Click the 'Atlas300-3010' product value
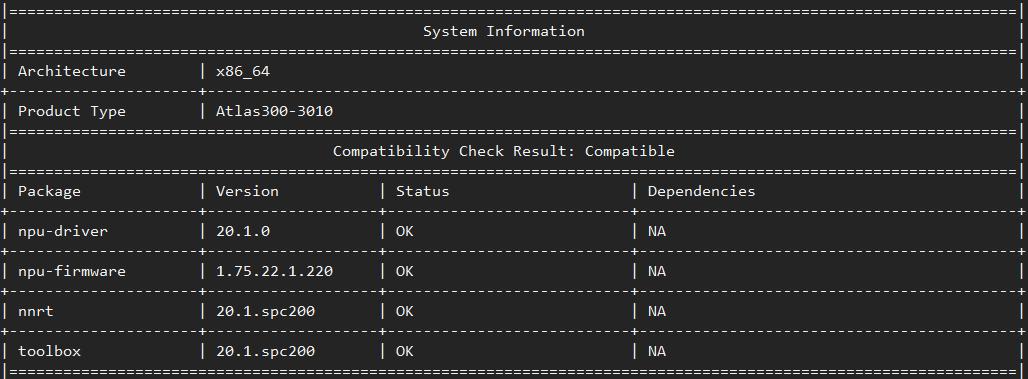 (x=274, y=111)
